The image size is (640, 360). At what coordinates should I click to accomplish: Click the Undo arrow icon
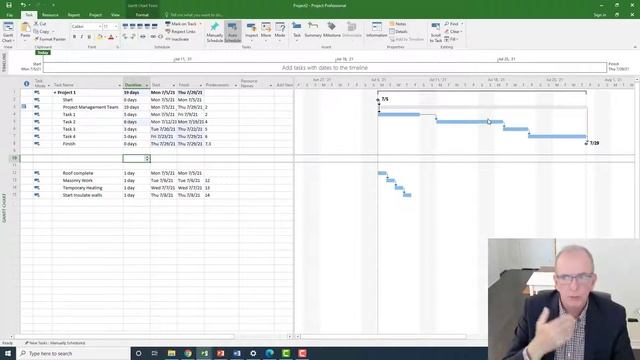[23, 5]
